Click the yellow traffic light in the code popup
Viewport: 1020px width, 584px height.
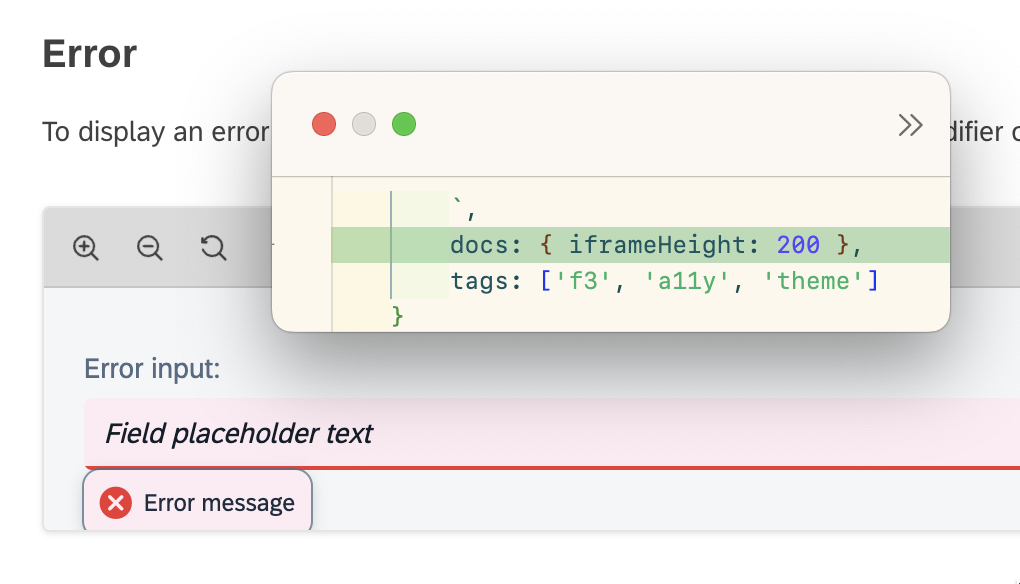pos(363,124)
